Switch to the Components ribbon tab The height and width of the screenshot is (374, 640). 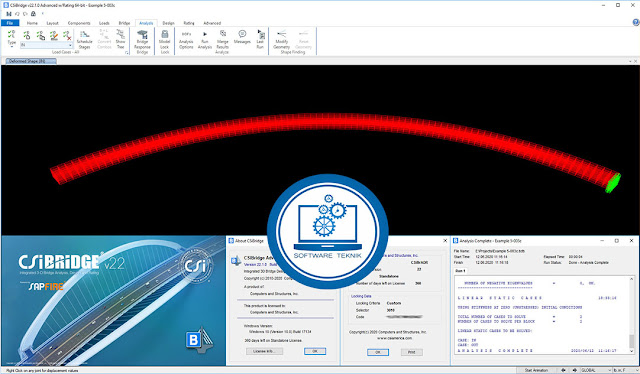[79, 23]
